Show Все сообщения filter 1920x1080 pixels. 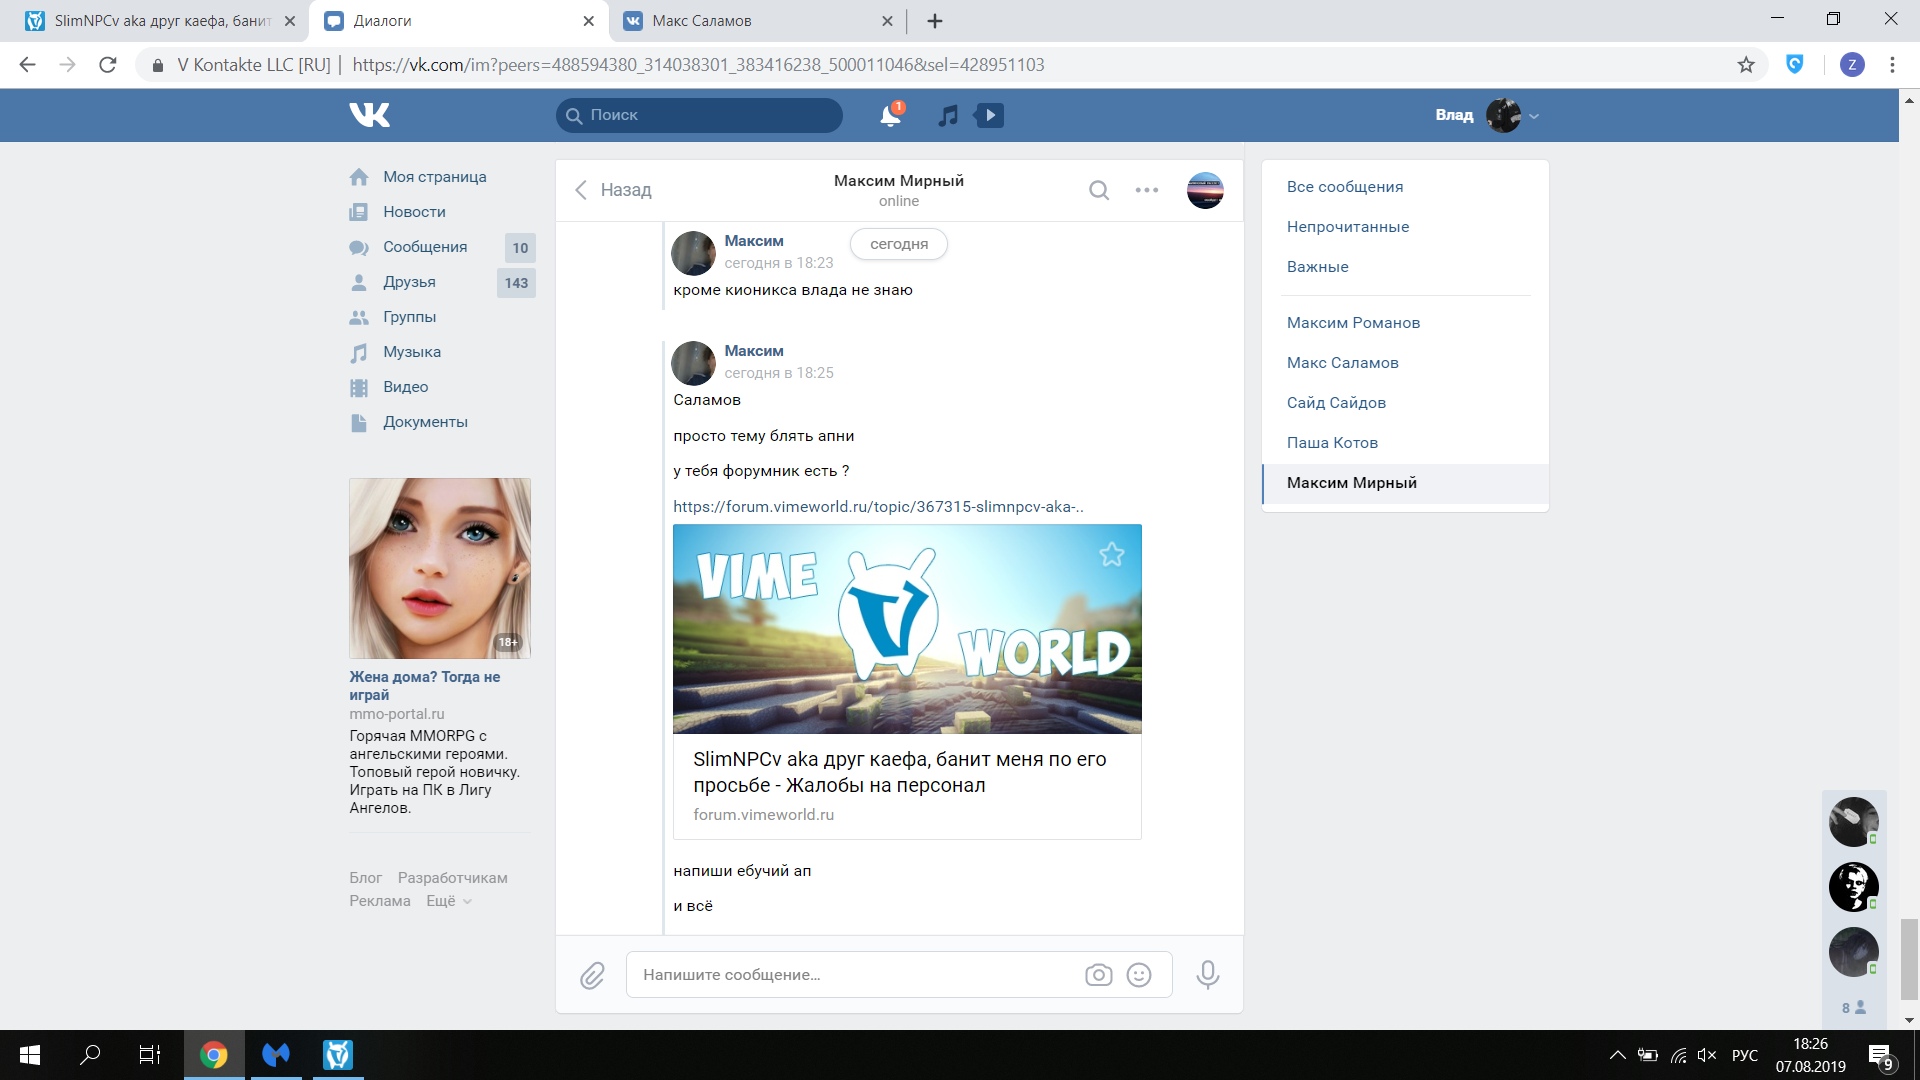[x=1345, y=187]
